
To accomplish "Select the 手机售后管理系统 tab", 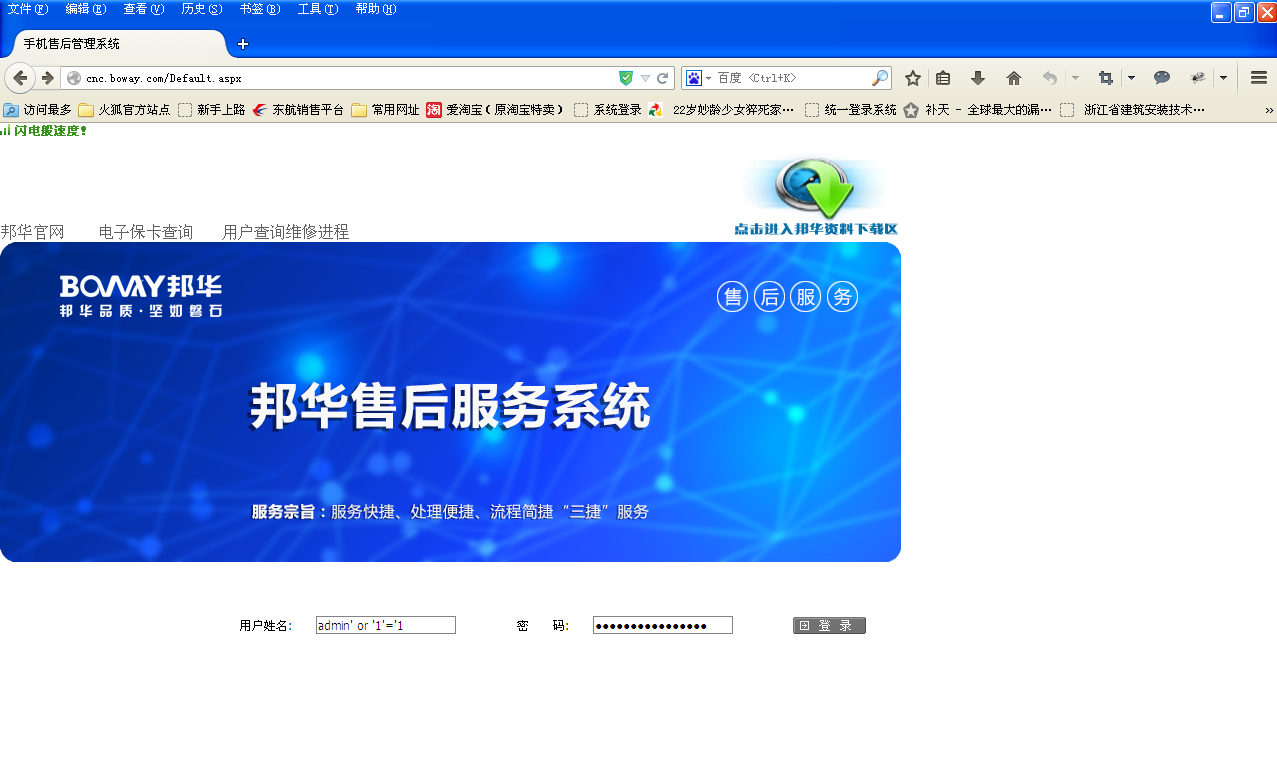I will pos(120,44).
